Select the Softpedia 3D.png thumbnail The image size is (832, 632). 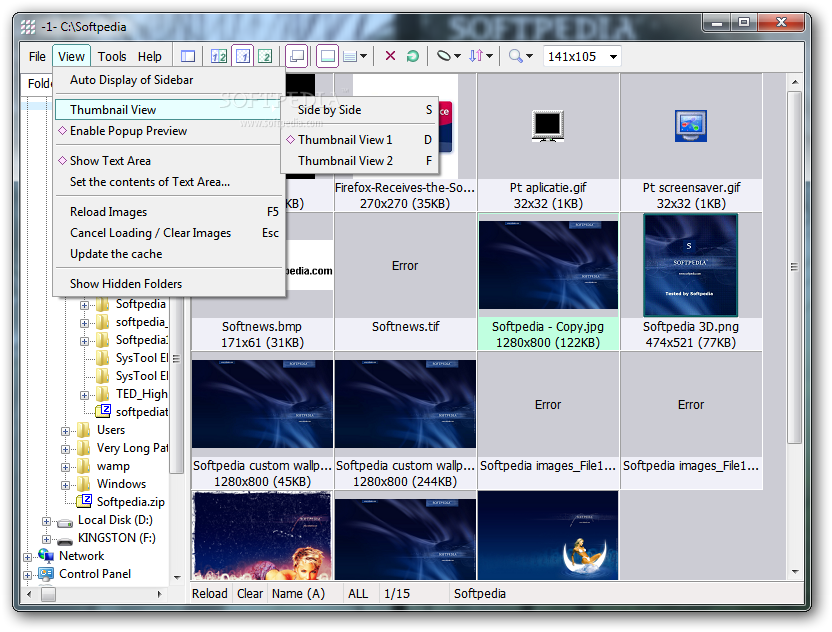coord(691,282)
